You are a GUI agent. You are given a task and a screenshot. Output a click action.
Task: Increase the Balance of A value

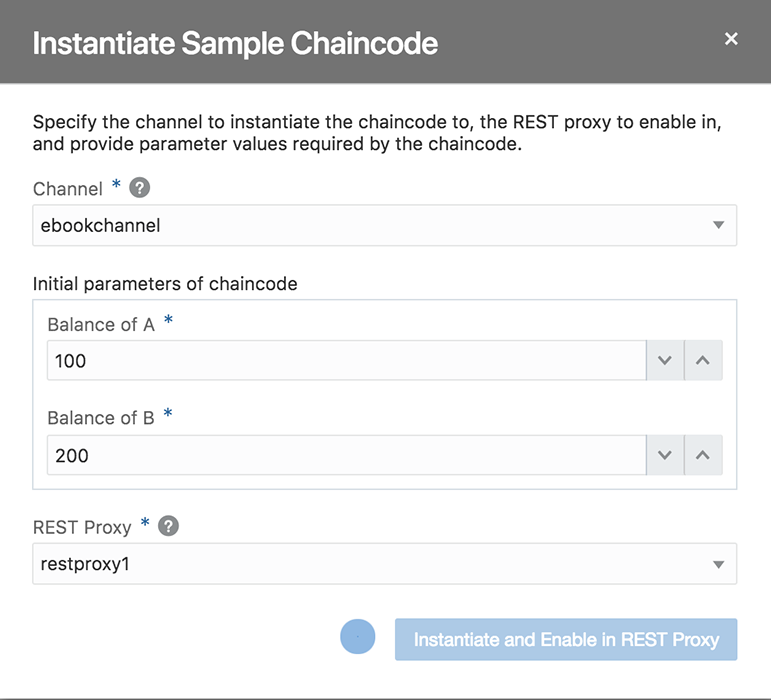point(703,361)
